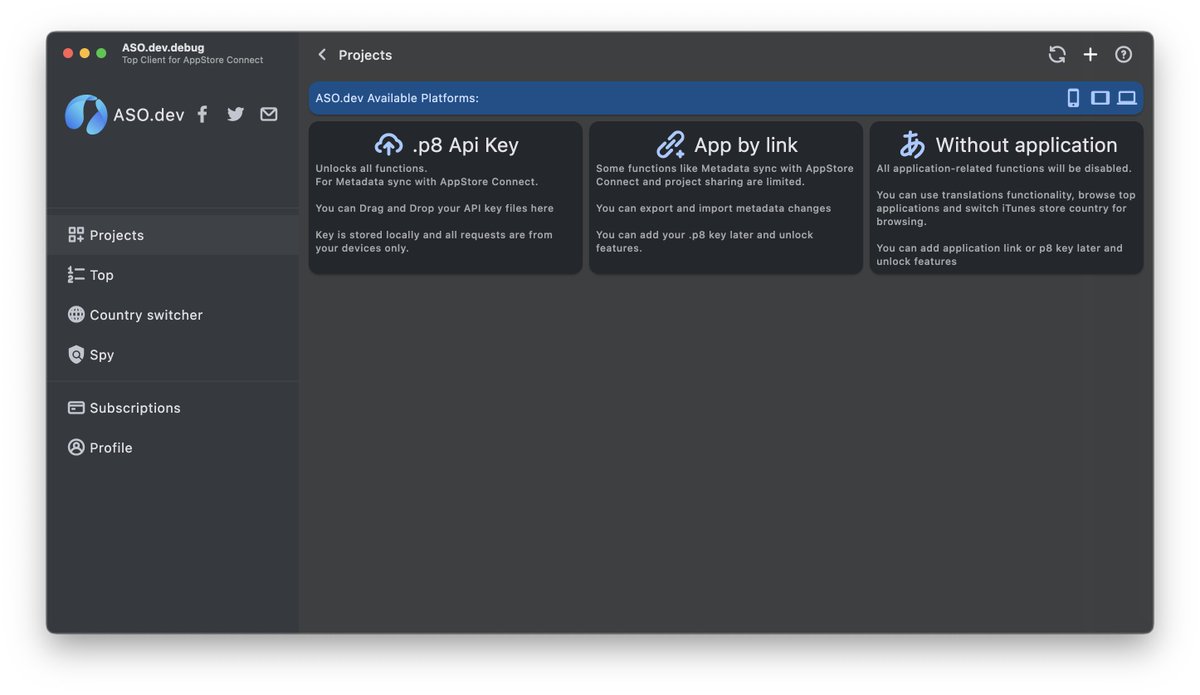Viewport: 1200px width, 695px height.
Task: Click the Projects grid icon in sidebar
Action: pos(76,235)
